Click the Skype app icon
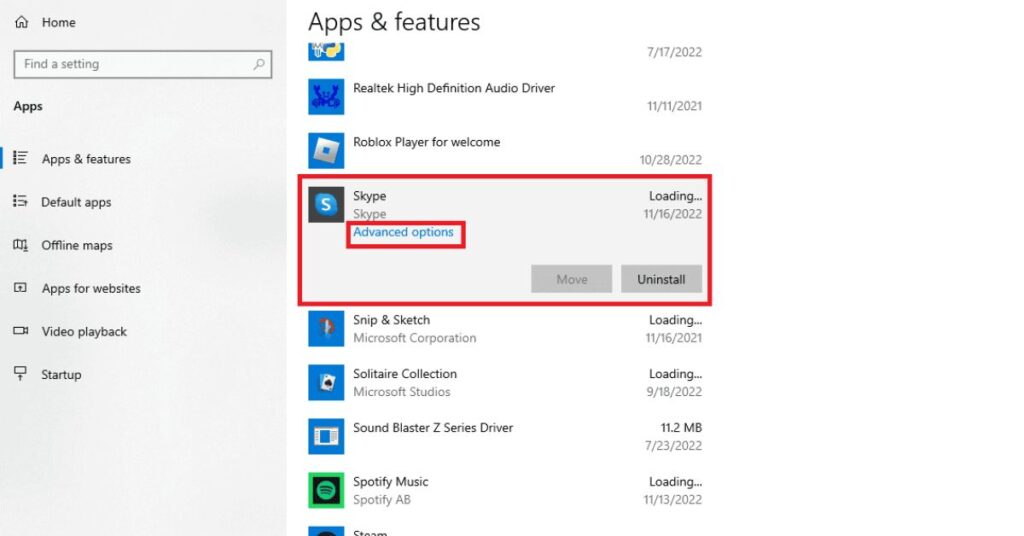This screenshot has height=536, width=1024. click(326, 204)
